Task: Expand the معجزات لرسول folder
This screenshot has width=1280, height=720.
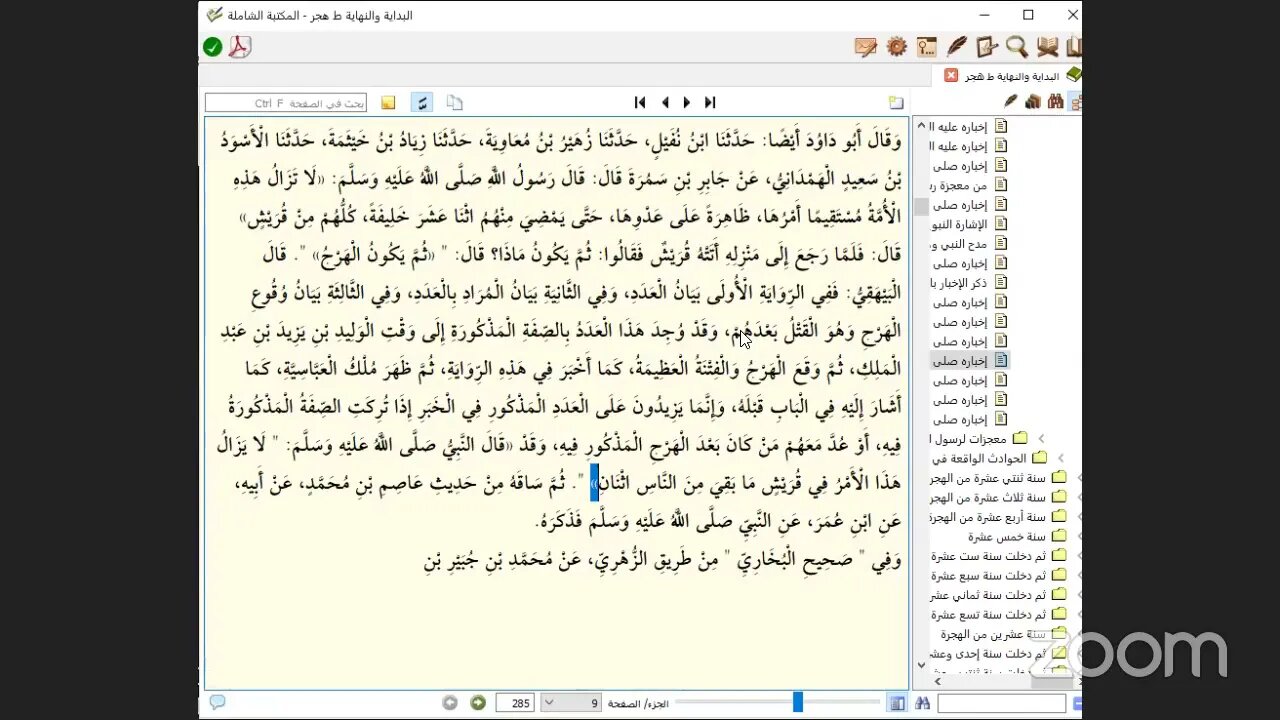Action: tap(1041, 439)
